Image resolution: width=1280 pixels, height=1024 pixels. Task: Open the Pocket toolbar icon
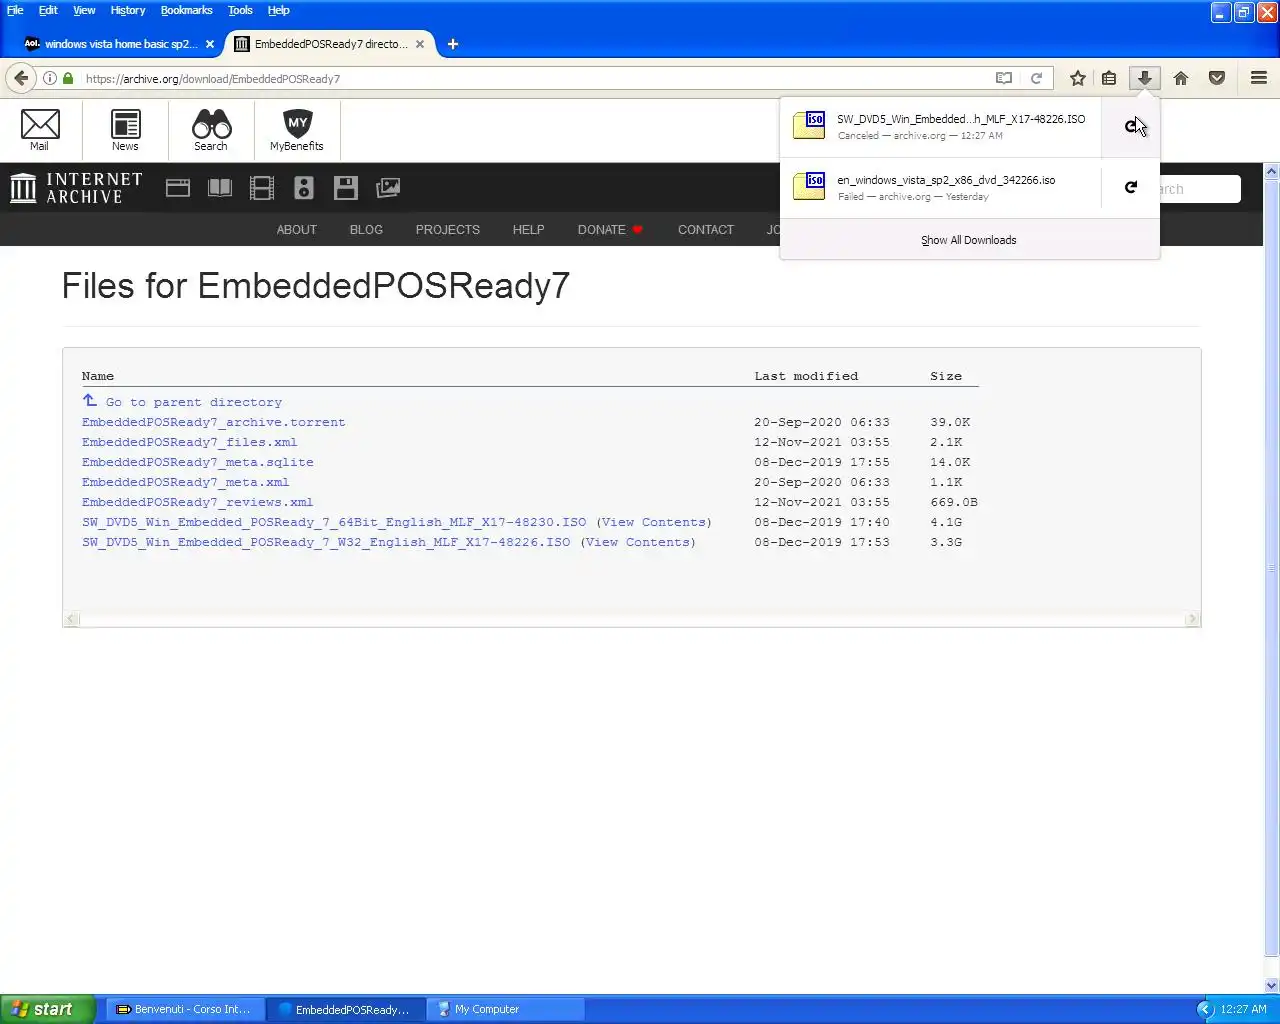pyautogui.click(x=1217, y=78)
